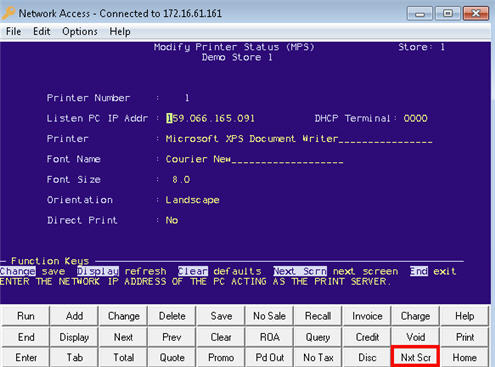Click the highlighted Next Scrn function key label
Image resolution: width=495 pixels, height=367 pixels.
tap(300, 271)
